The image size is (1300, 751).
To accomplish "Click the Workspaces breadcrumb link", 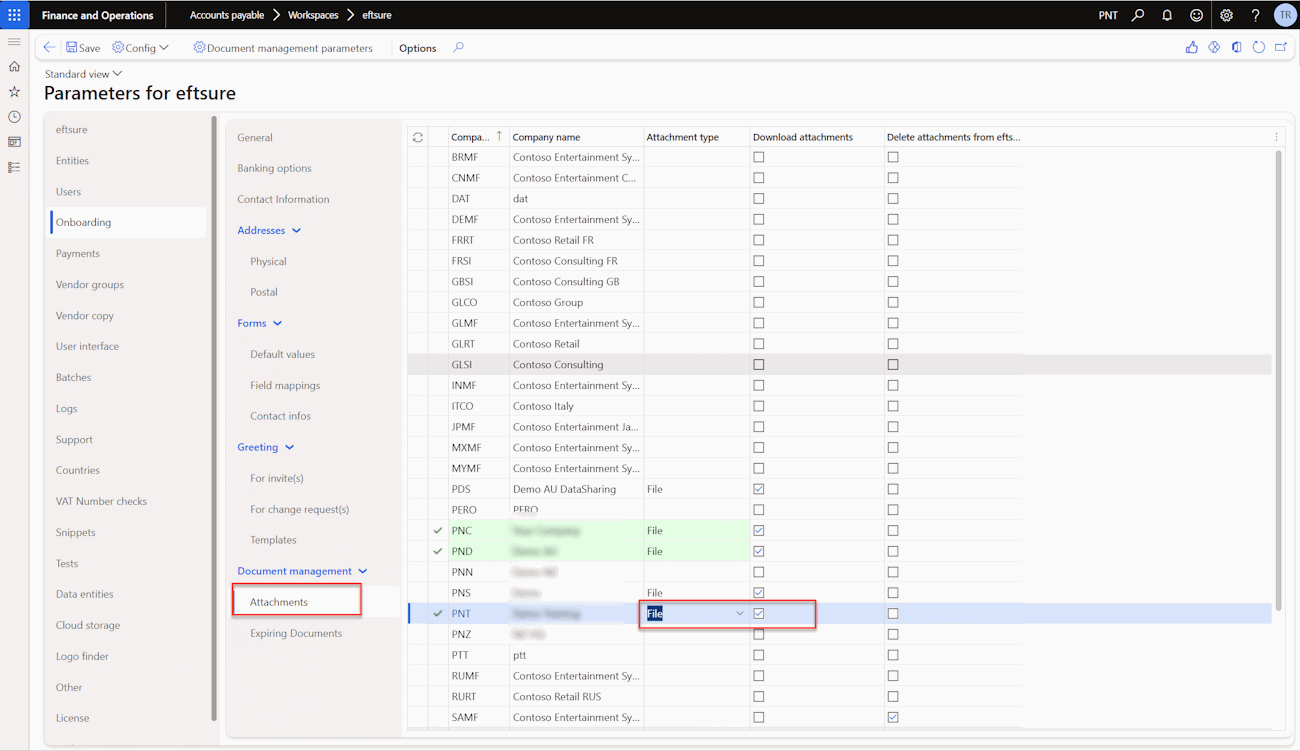I will click(x=313, y=15).
